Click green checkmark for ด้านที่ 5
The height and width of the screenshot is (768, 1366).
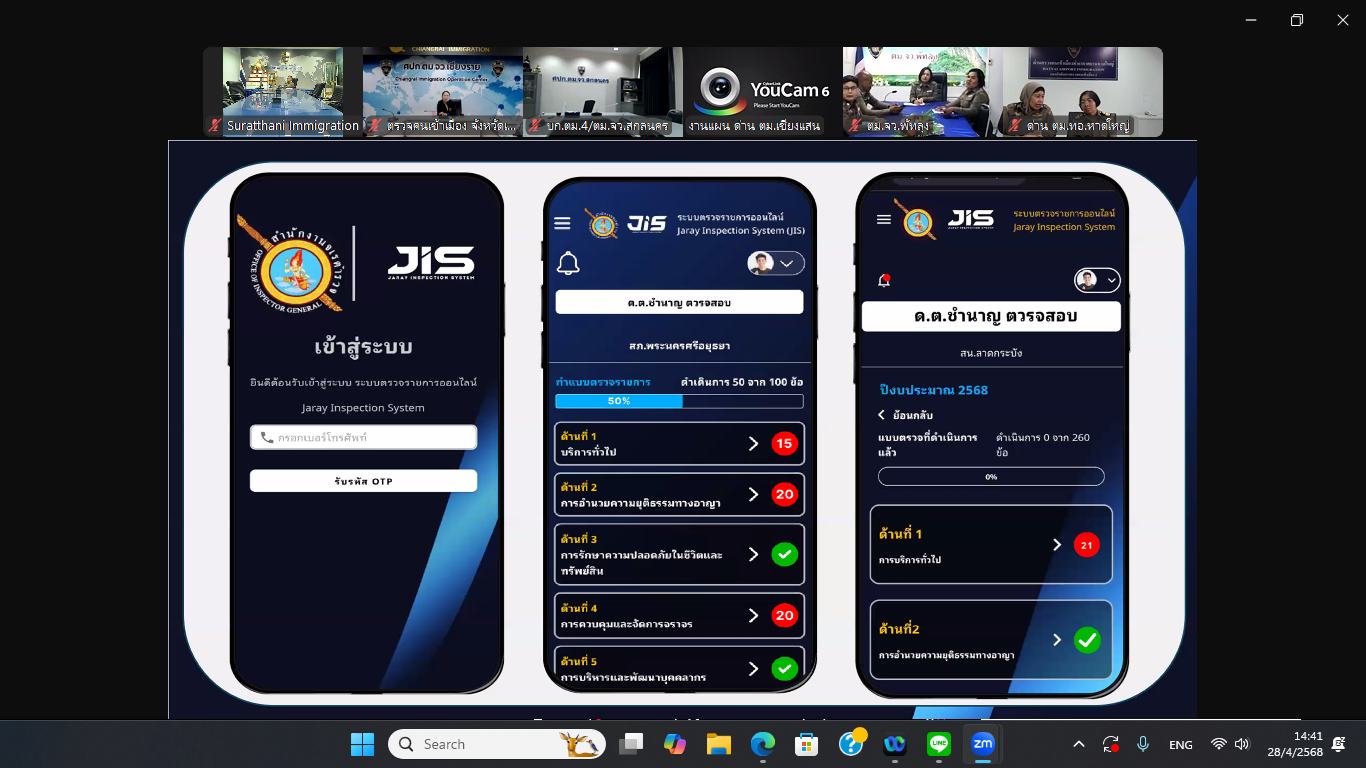tap(784, 668)
